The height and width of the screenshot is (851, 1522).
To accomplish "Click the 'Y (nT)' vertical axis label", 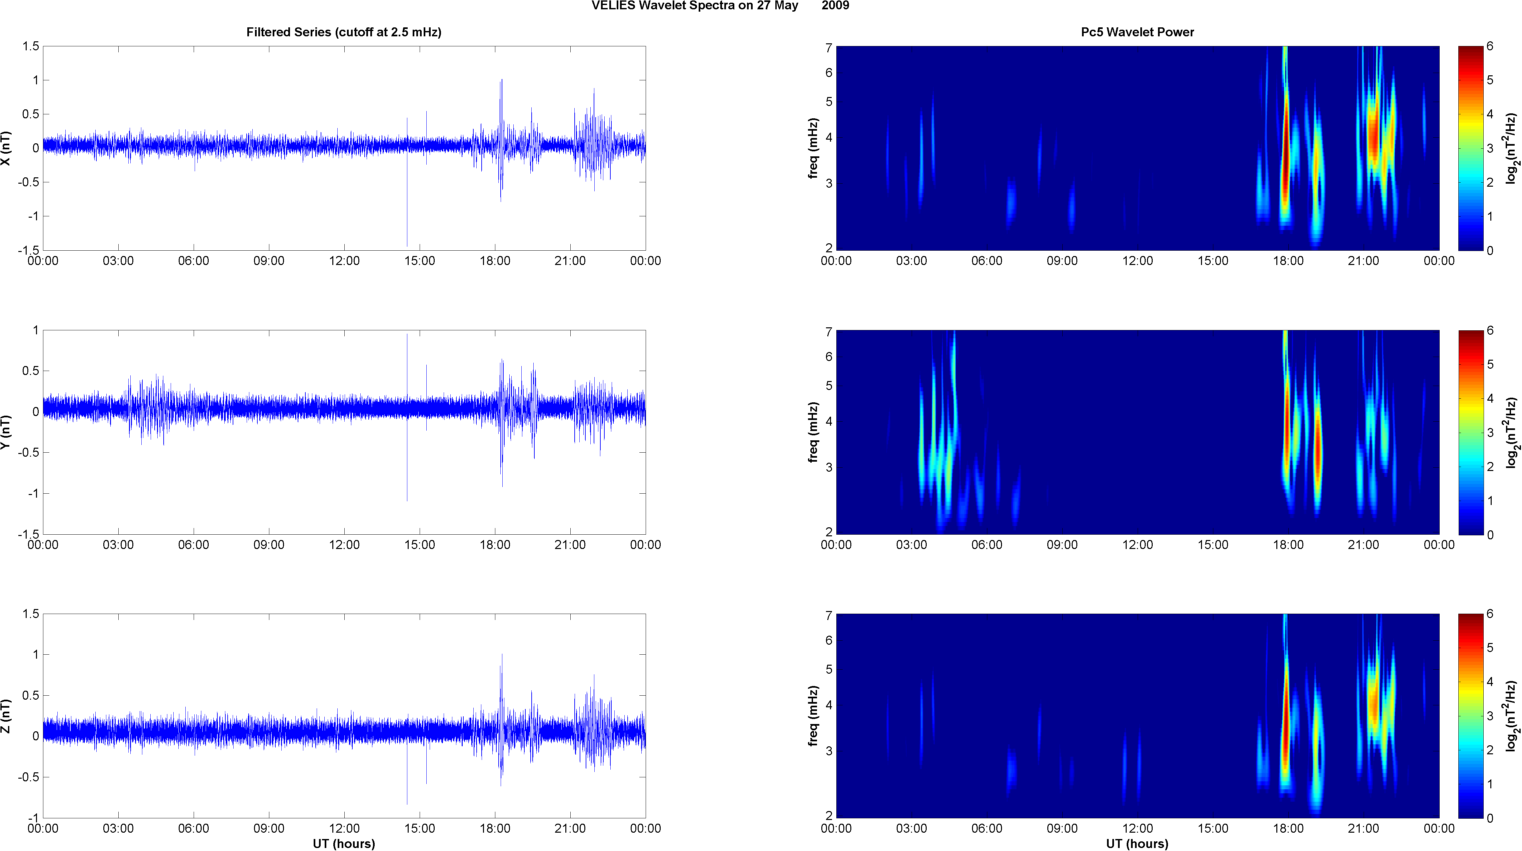I will [x=7, y=432].
